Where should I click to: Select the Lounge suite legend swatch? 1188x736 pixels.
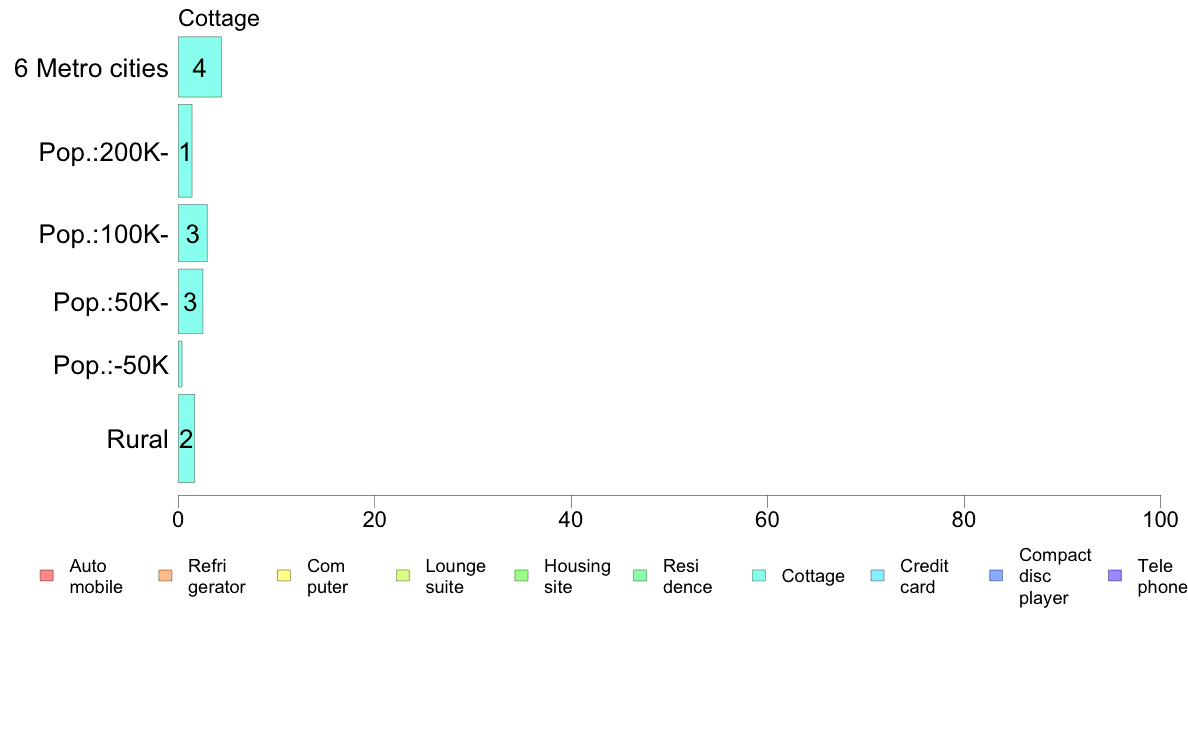403,576
